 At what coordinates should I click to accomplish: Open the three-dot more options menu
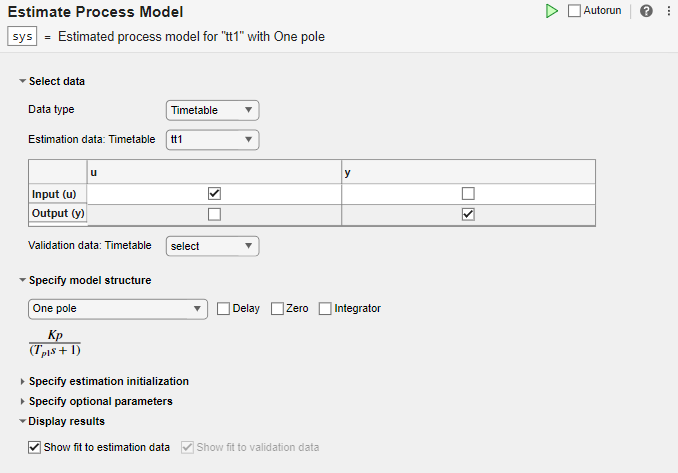668,11
